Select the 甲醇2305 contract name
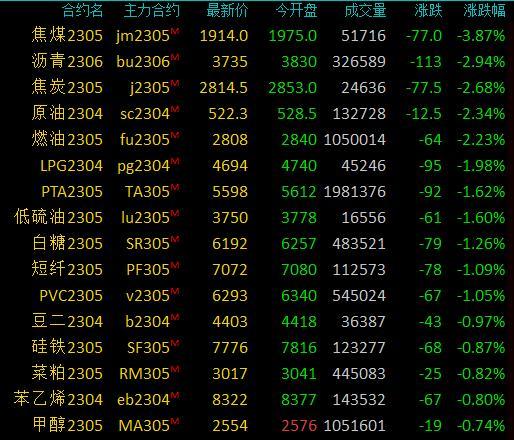Screen dimensions: 514x440 [67, 425]
